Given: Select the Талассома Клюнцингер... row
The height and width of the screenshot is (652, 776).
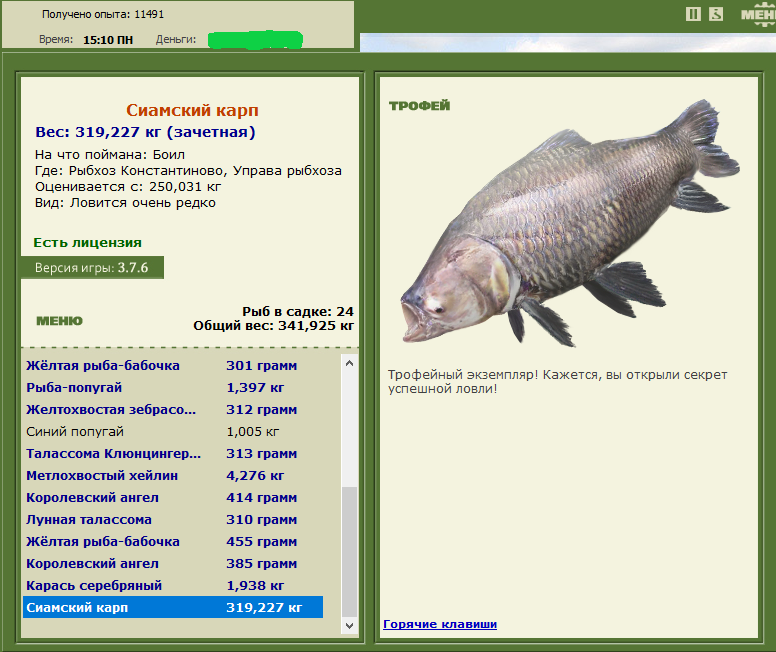Looking at the screenshot, I should 173,453.
